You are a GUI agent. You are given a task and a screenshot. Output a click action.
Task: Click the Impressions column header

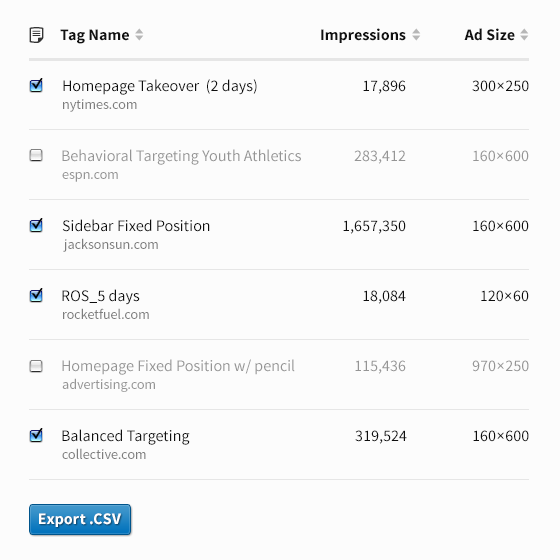click(363, 35)
